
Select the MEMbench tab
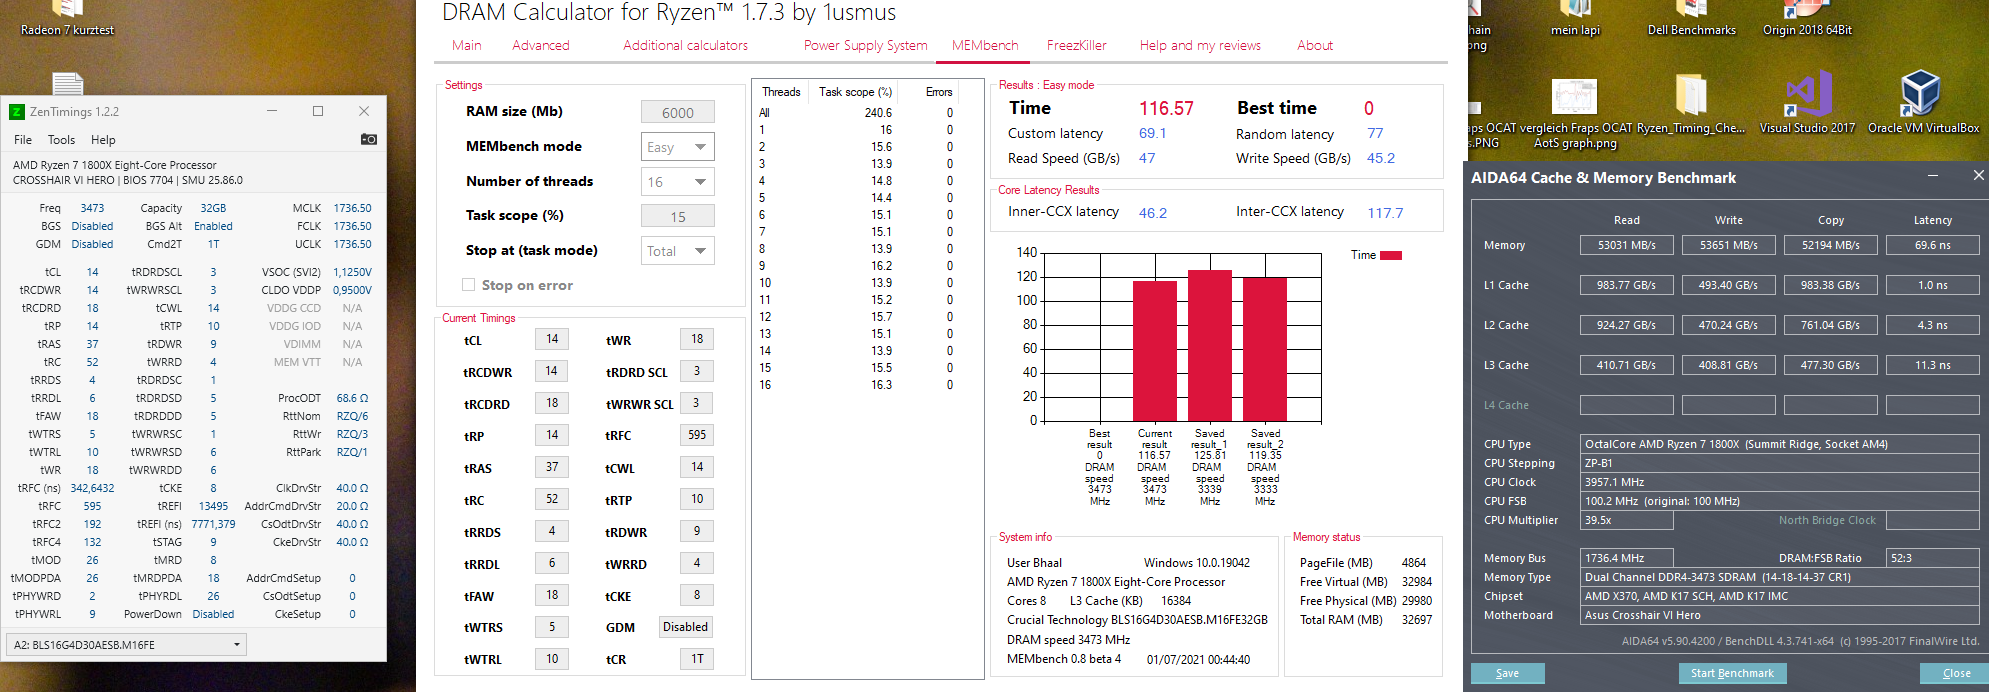point(985,45)
